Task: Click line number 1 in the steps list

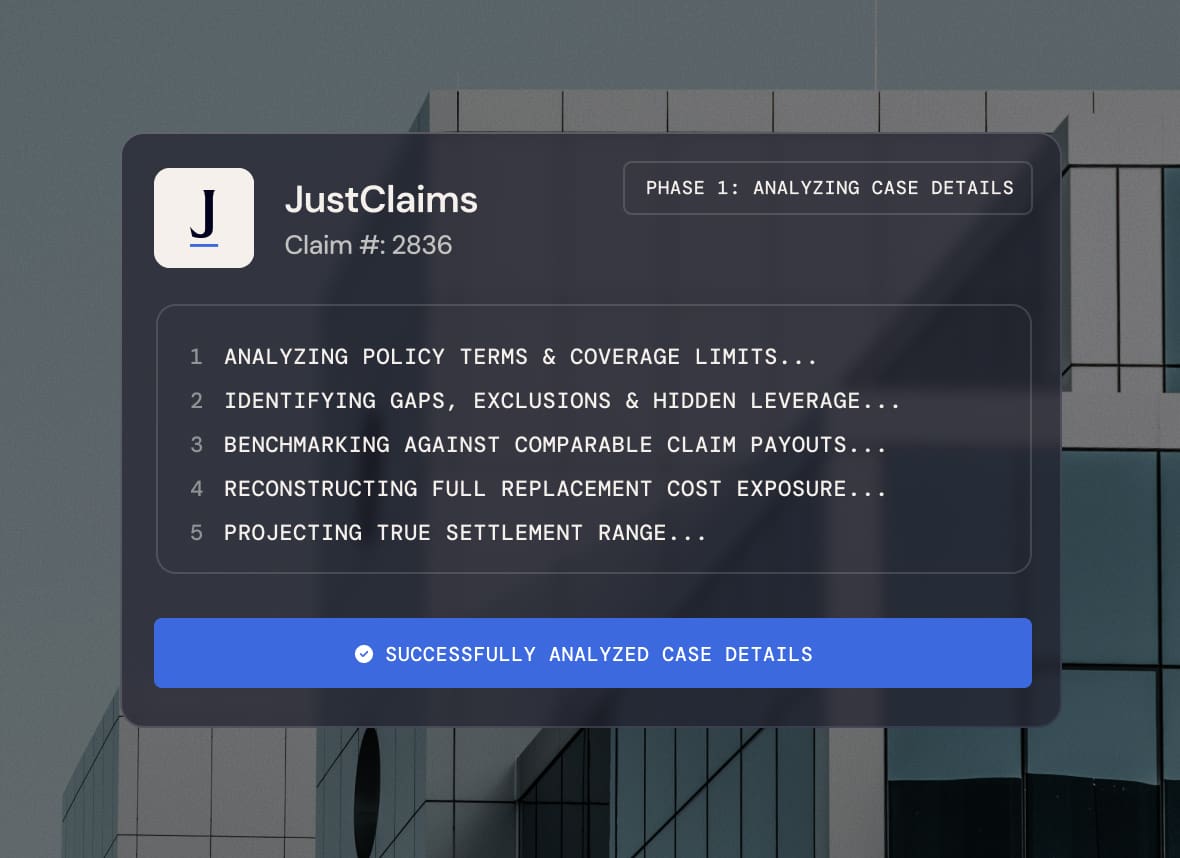Action: point(196,357)
